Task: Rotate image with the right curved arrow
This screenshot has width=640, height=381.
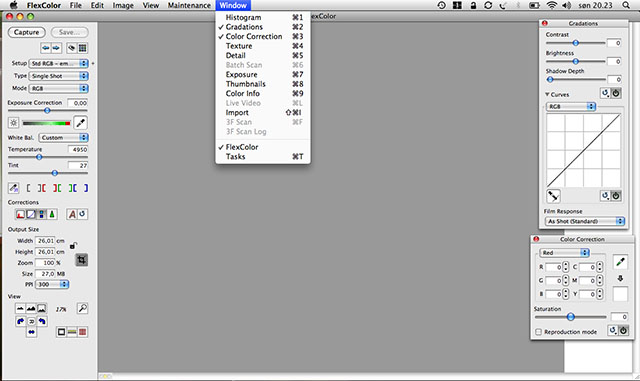Action: 42,321
